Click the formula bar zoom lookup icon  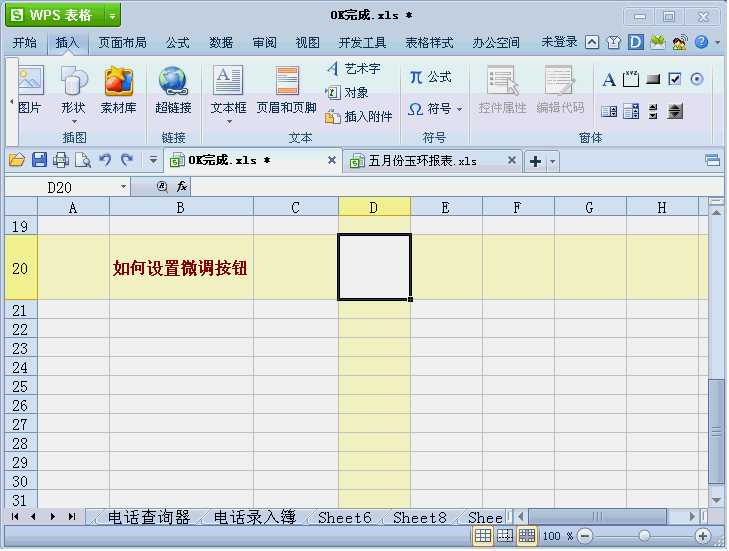tap(162, 187)
